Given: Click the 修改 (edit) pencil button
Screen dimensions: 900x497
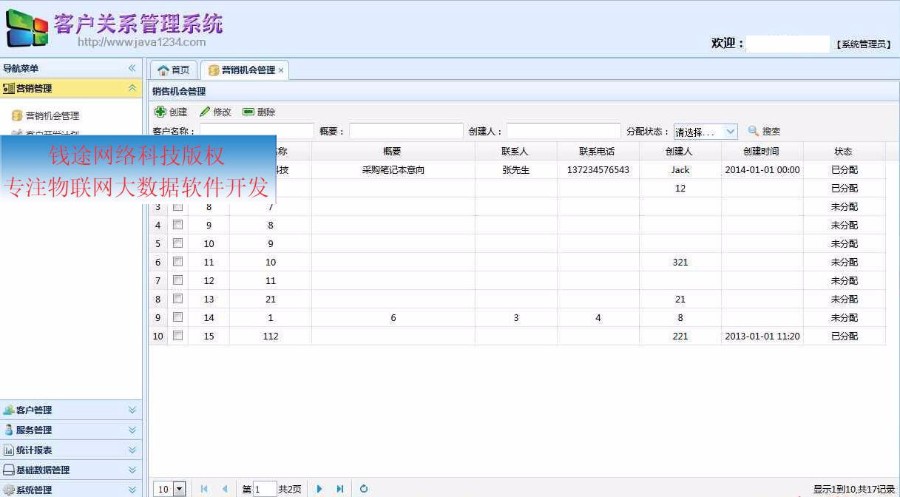Looking at the screenshot, I should click(x=215, y=112).
